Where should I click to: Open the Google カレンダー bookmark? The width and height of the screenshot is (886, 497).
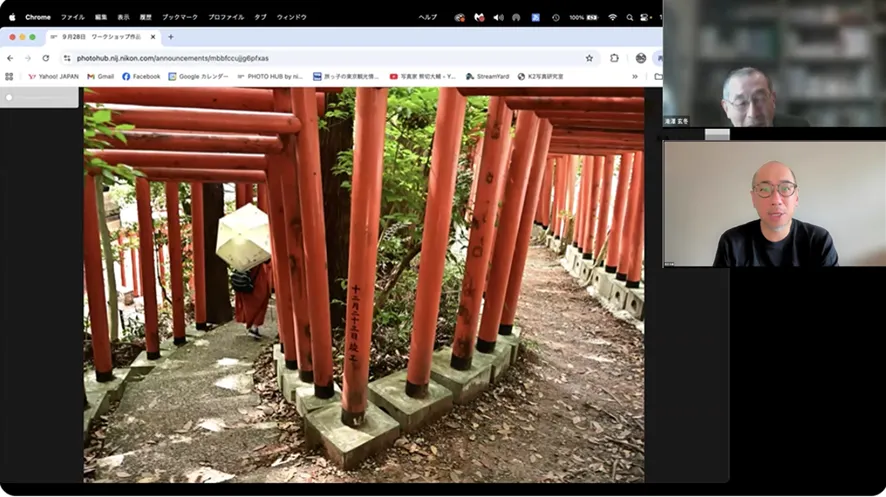pyautogui.click(x=199, y=76)
